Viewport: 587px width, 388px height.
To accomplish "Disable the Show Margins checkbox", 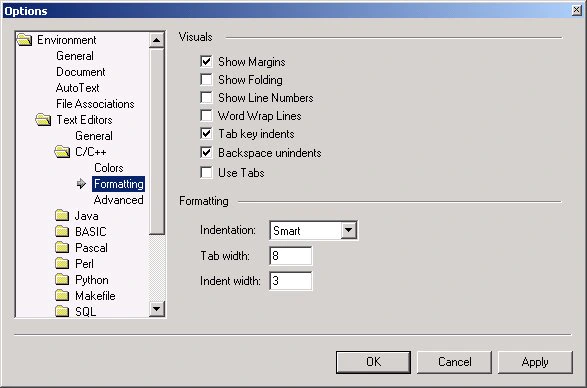I will click(x=206, y=61).
